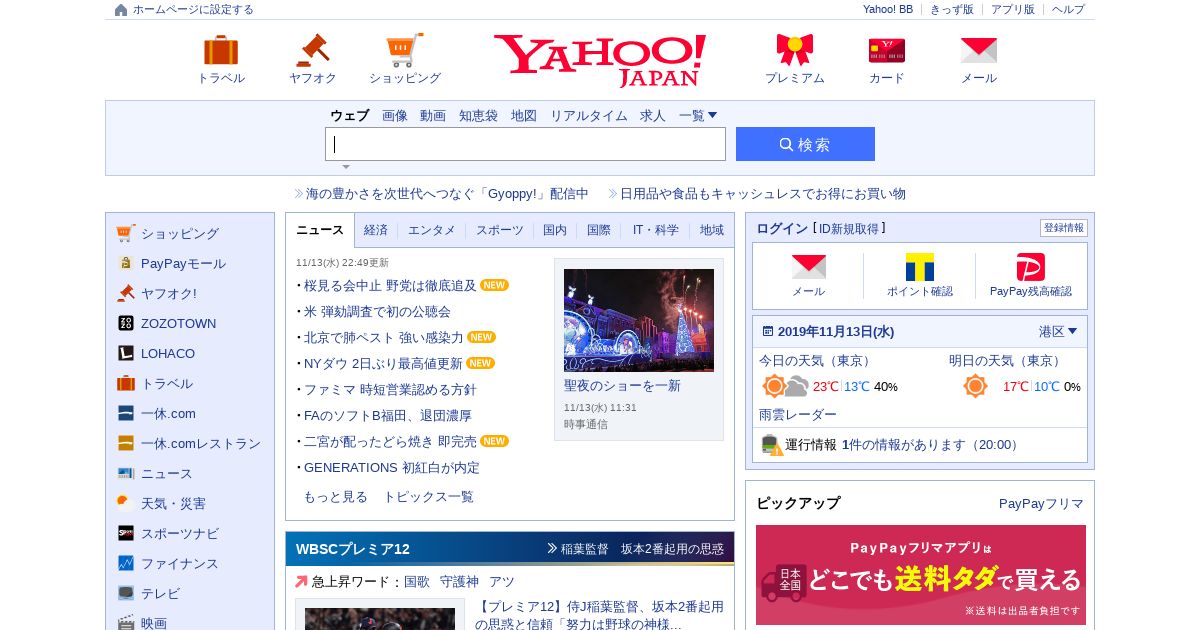Switch to the 経済 news tab
1200x630 pixels.
click(376, 230)
